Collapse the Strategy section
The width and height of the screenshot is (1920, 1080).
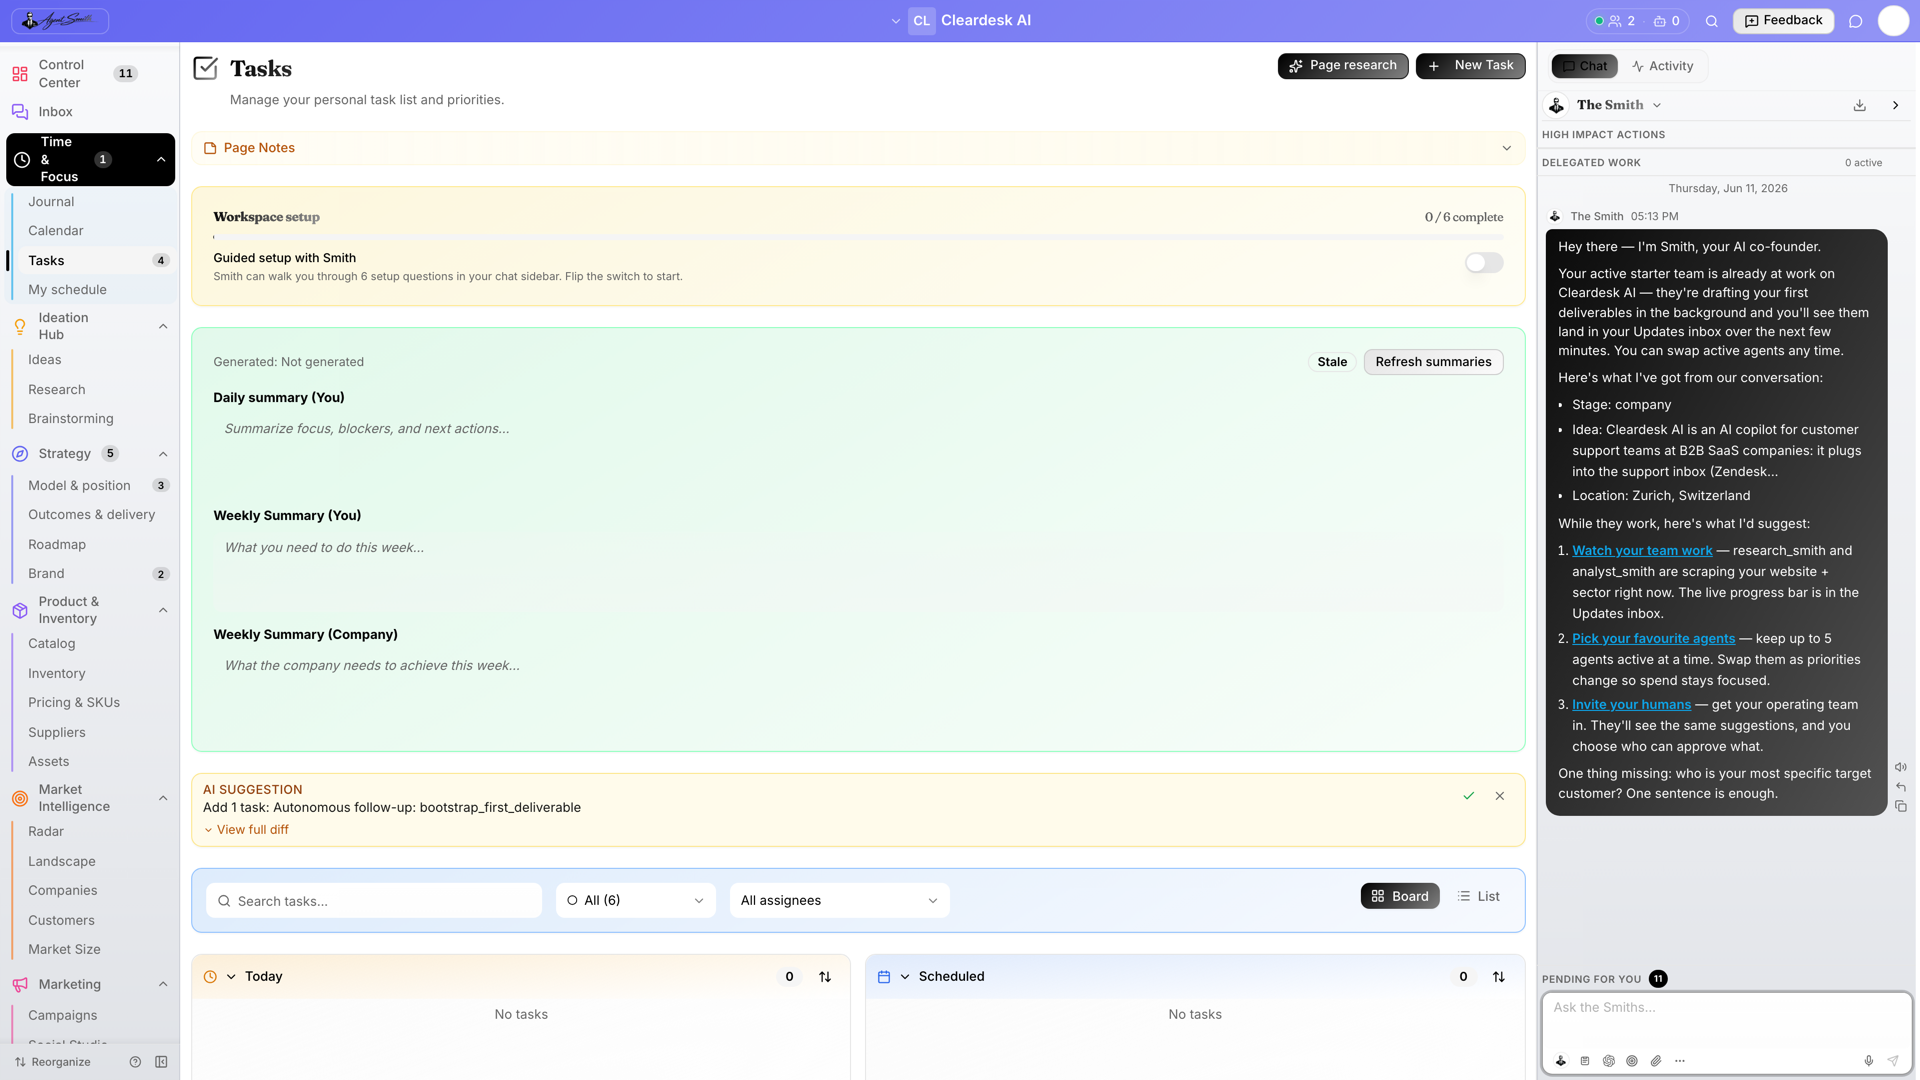tap(163, 454)
